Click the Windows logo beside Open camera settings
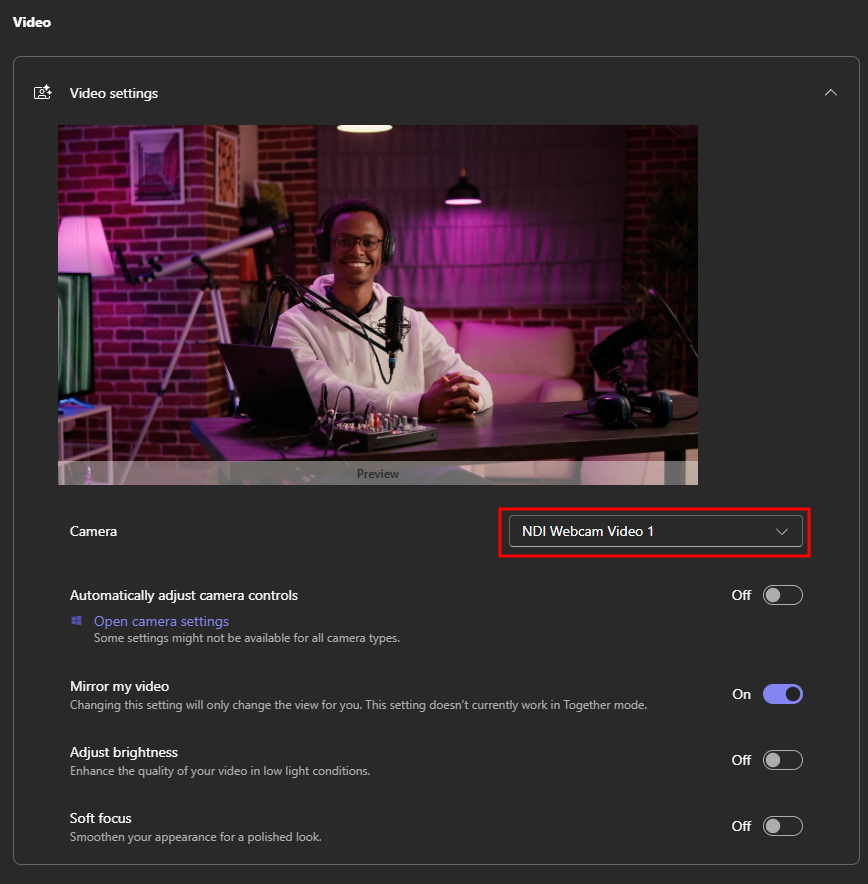 coord(76,621)
